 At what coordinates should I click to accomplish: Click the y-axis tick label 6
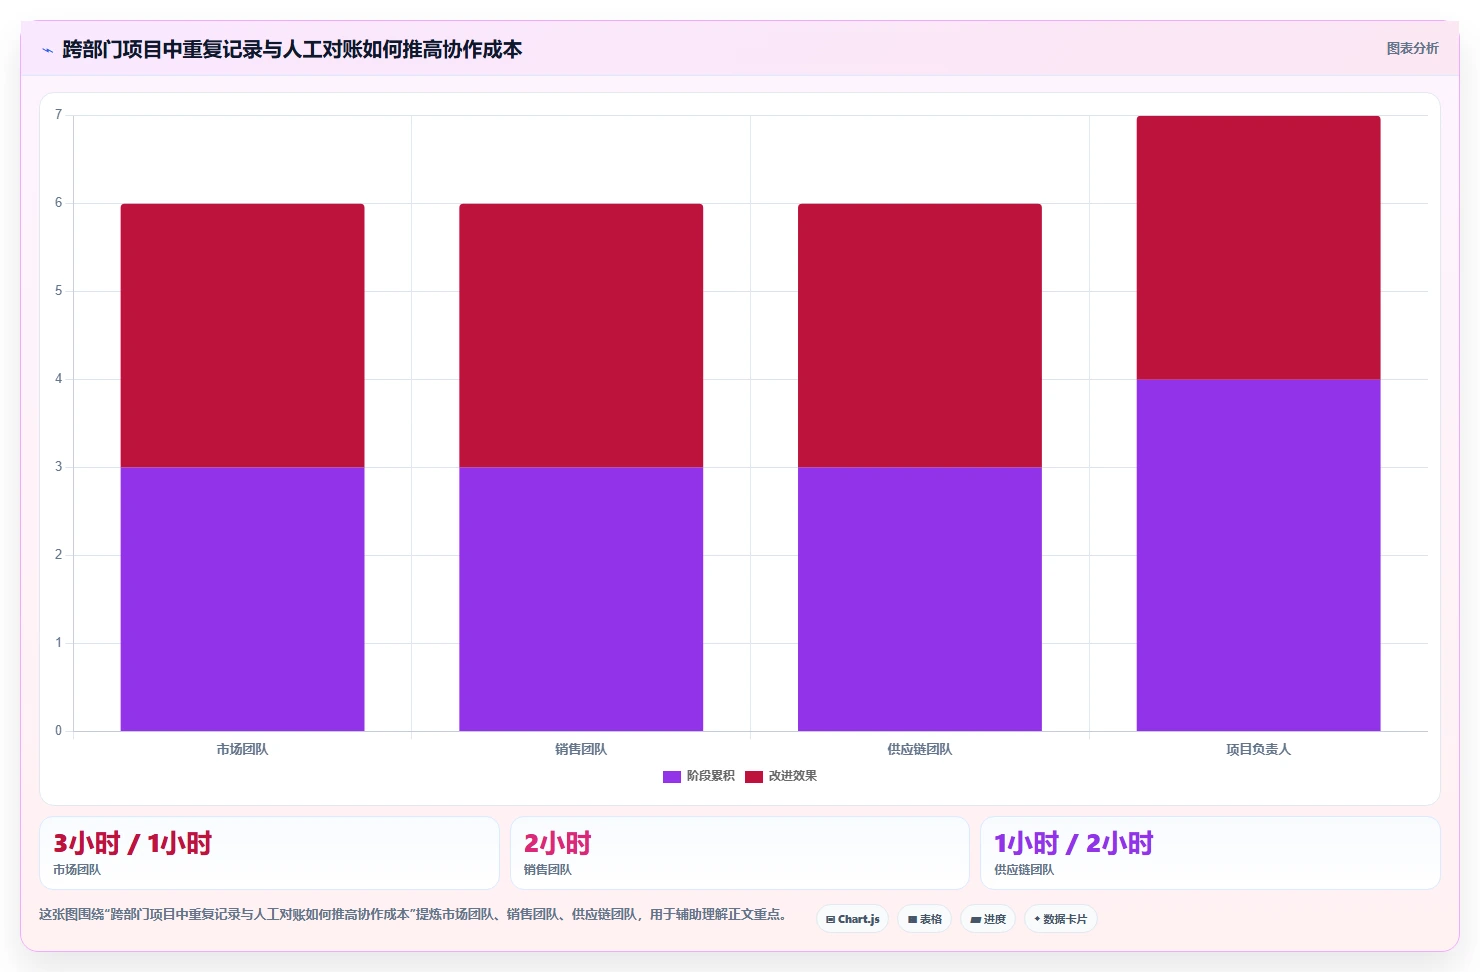click(x=58, y=203)
